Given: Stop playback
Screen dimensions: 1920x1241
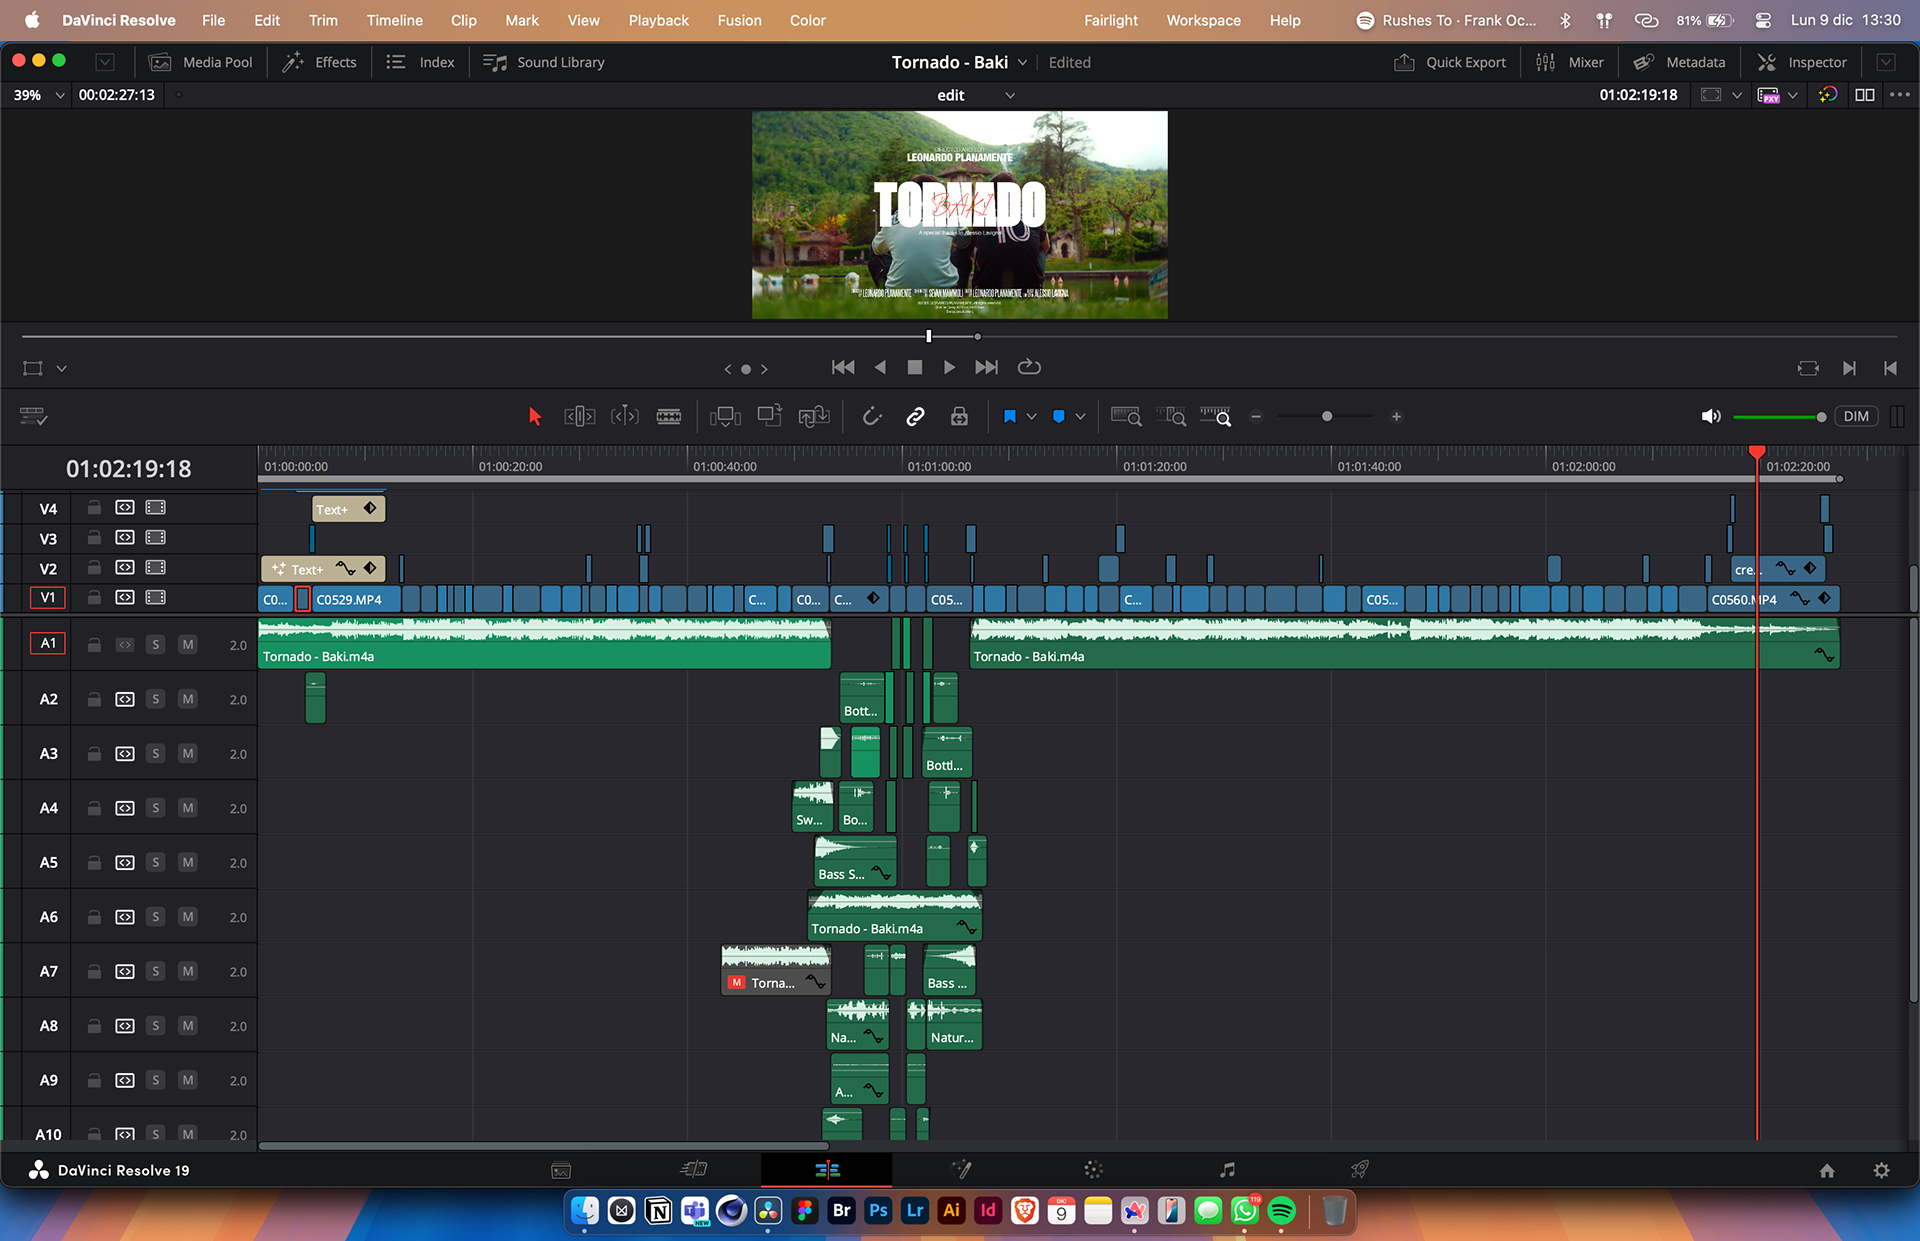Looking at the screenshot, I should click(x=914, y=368).
